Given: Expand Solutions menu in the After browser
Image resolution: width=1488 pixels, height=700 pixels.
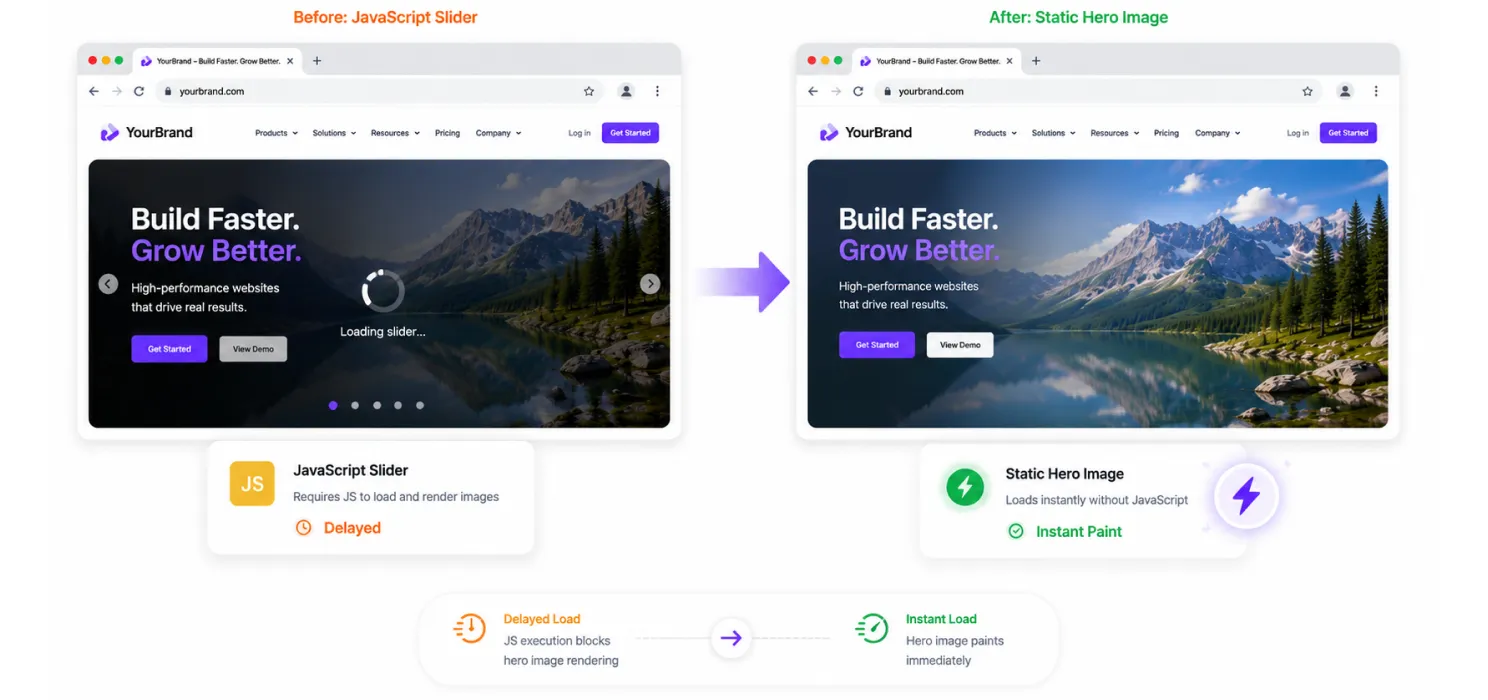Looking at the screenshot, I should 1053,133.
